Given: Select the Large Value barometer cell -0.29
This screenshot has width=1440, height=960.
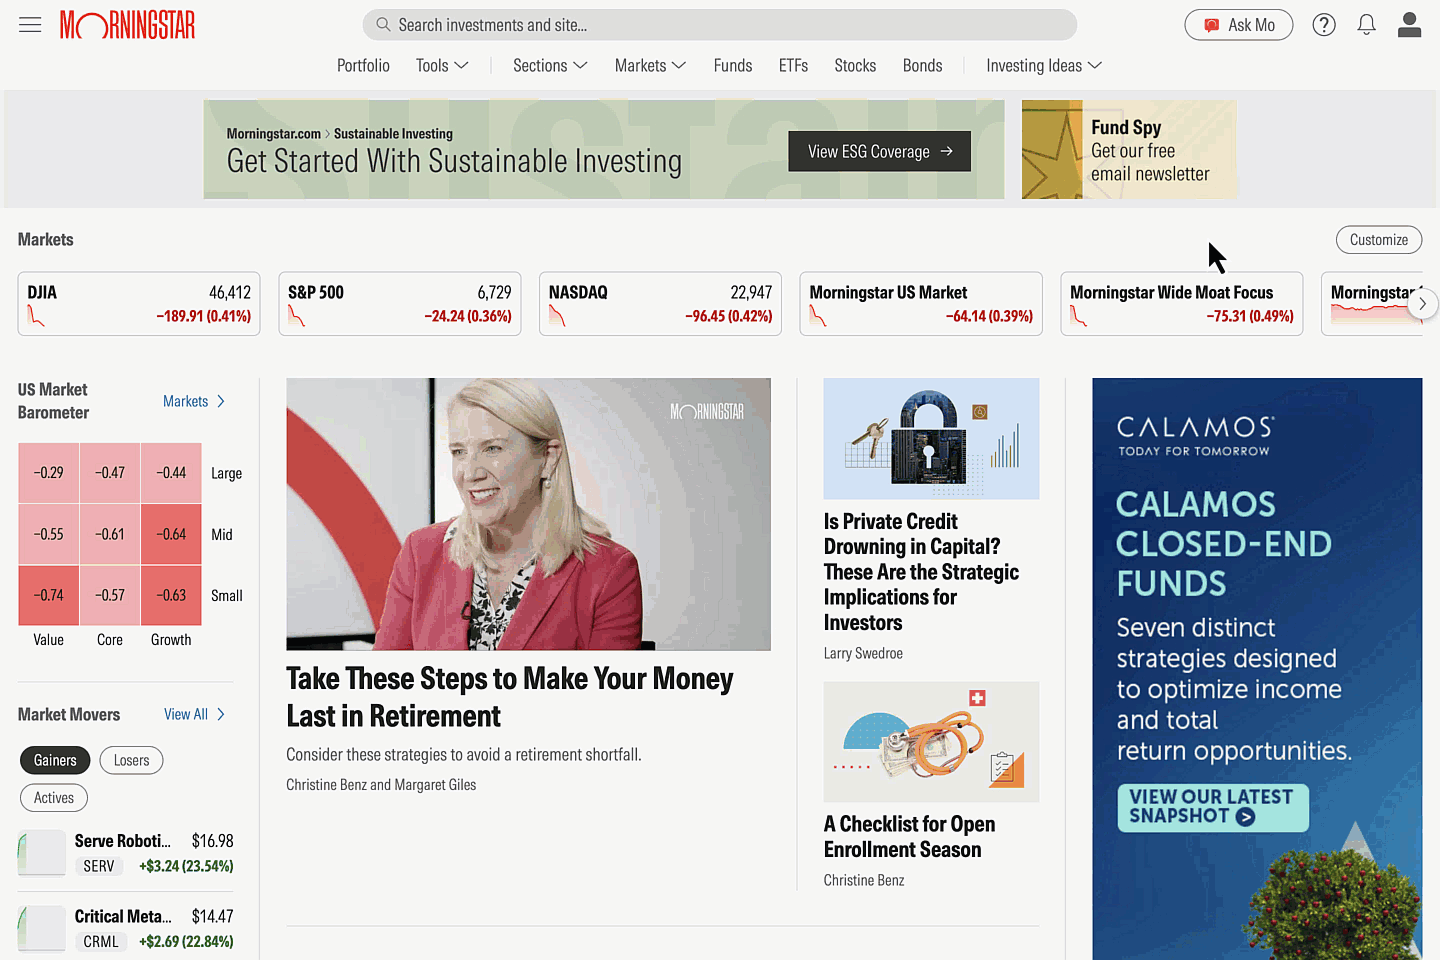Looking at the screenshot, I should 48,473.
